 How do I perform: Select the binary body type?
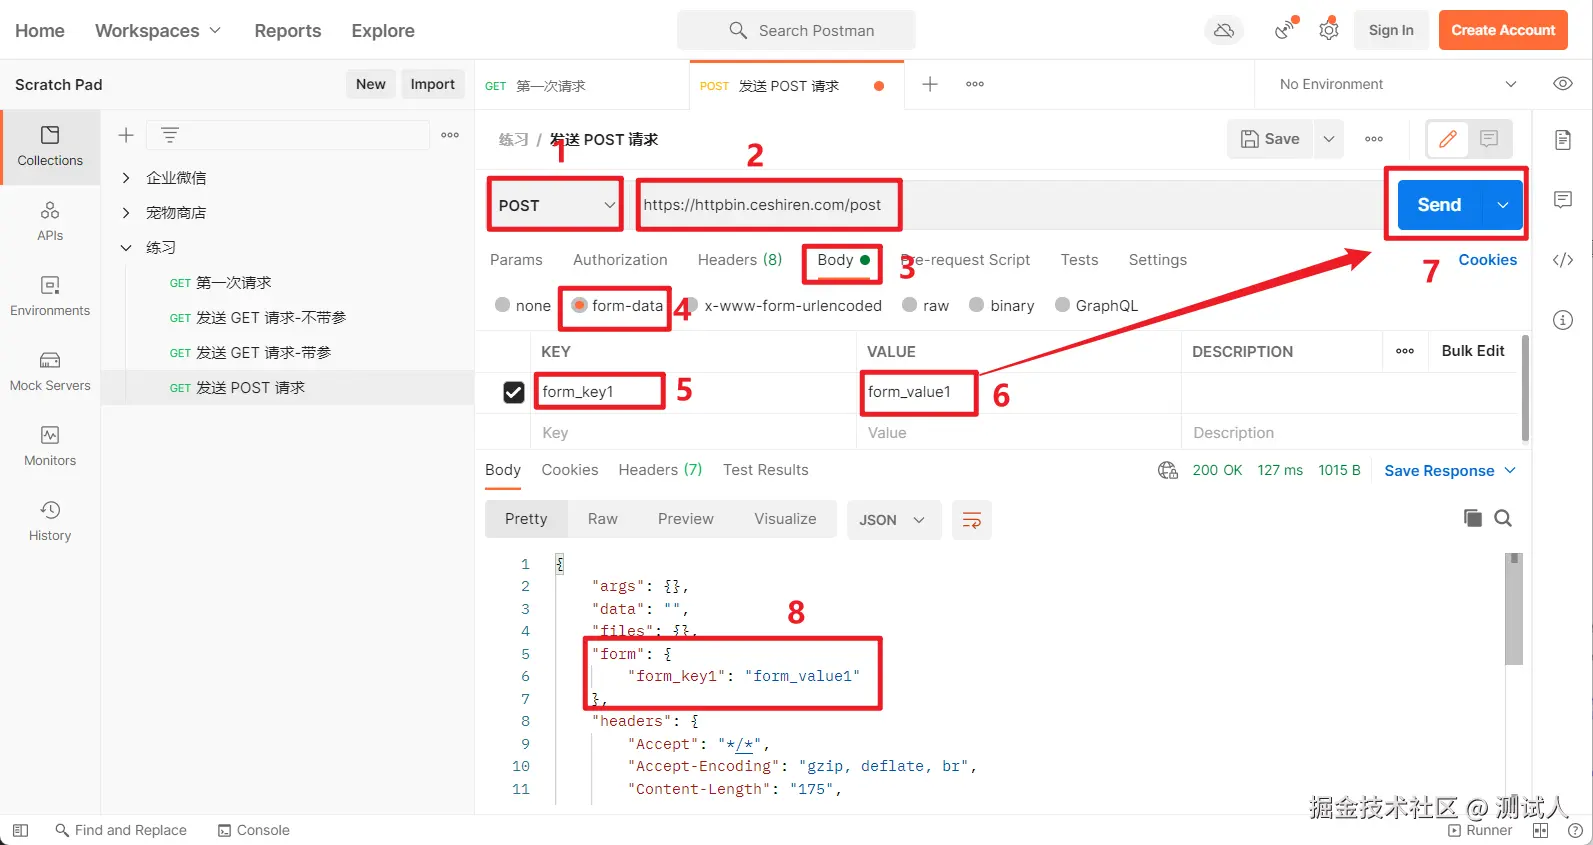click(x=977, y=305)
